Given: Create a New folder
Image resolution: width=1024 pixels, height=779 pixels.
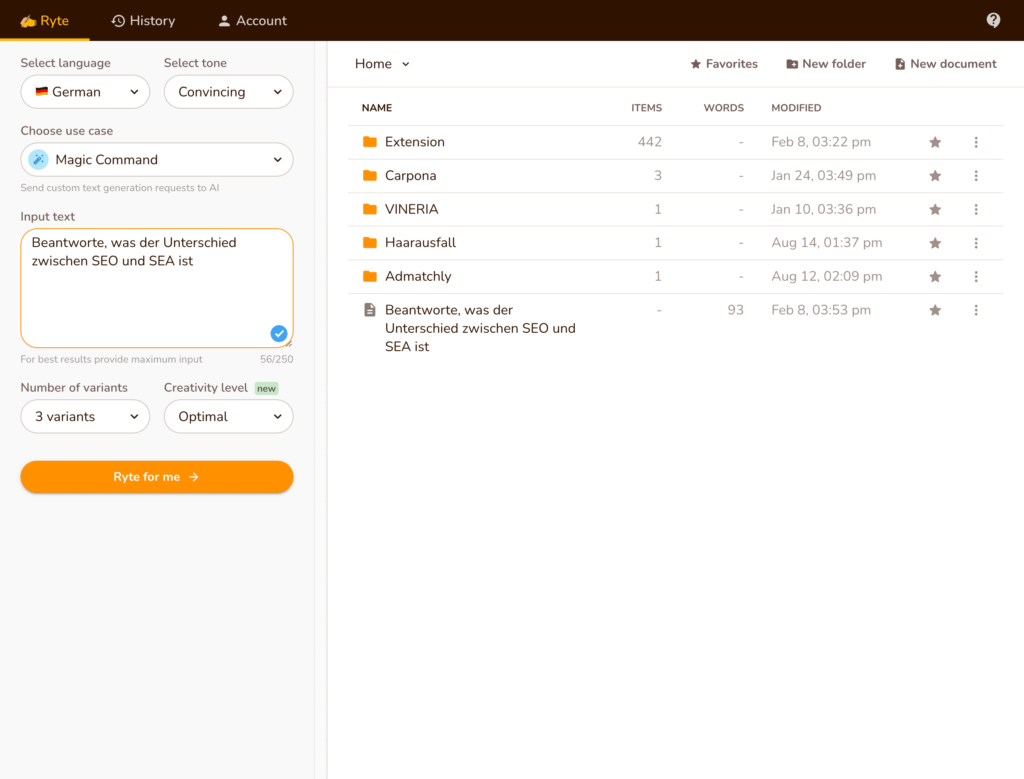Looking at the screenshot, I should (826, 64).
